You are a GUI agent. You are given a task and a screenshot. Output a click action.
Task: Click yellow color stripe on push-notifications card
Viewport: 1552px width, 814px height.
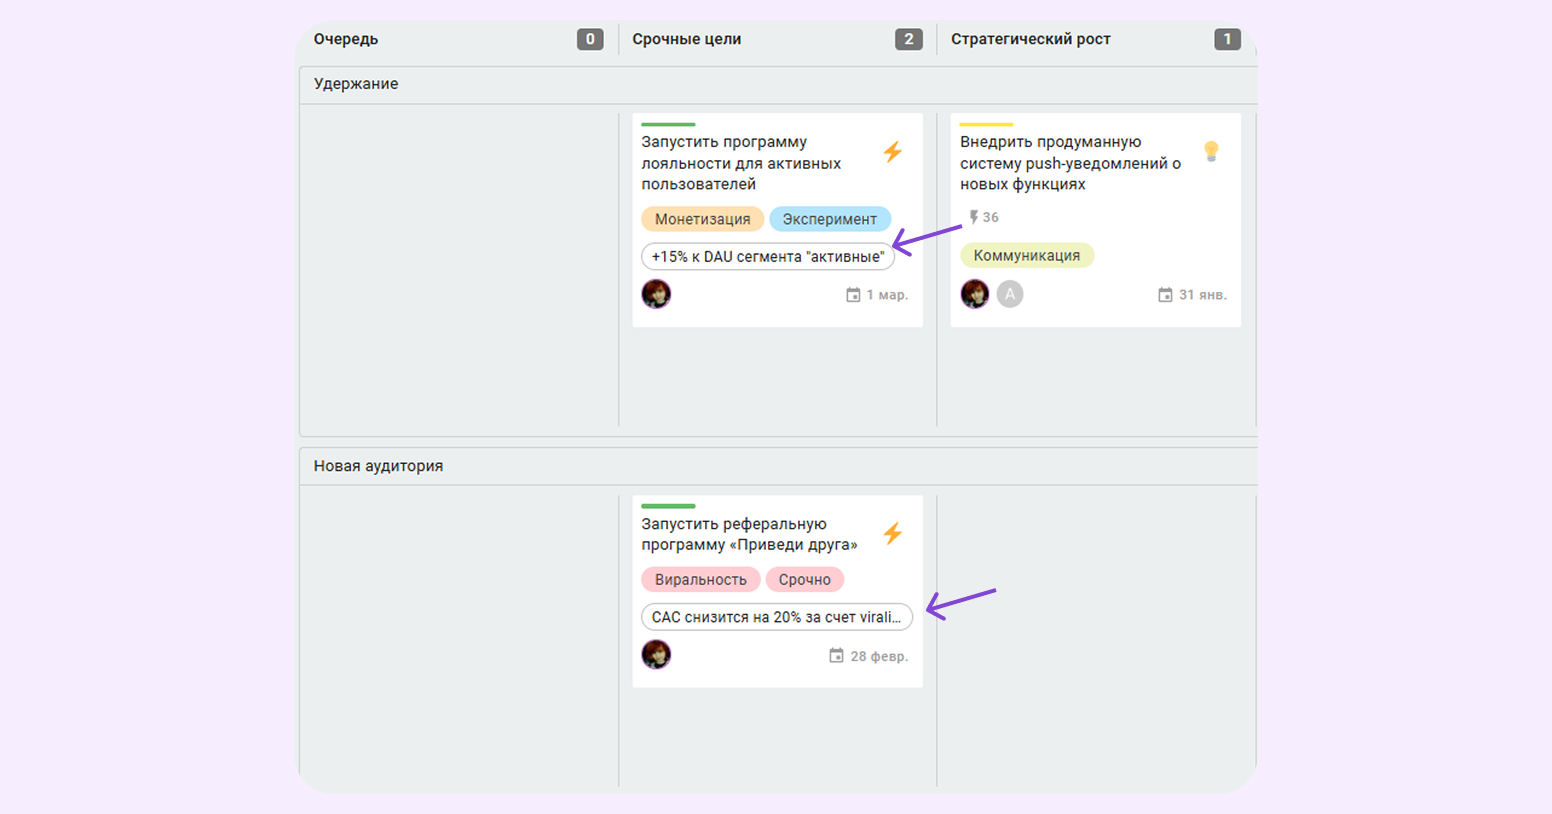click(x=986, y=125)
